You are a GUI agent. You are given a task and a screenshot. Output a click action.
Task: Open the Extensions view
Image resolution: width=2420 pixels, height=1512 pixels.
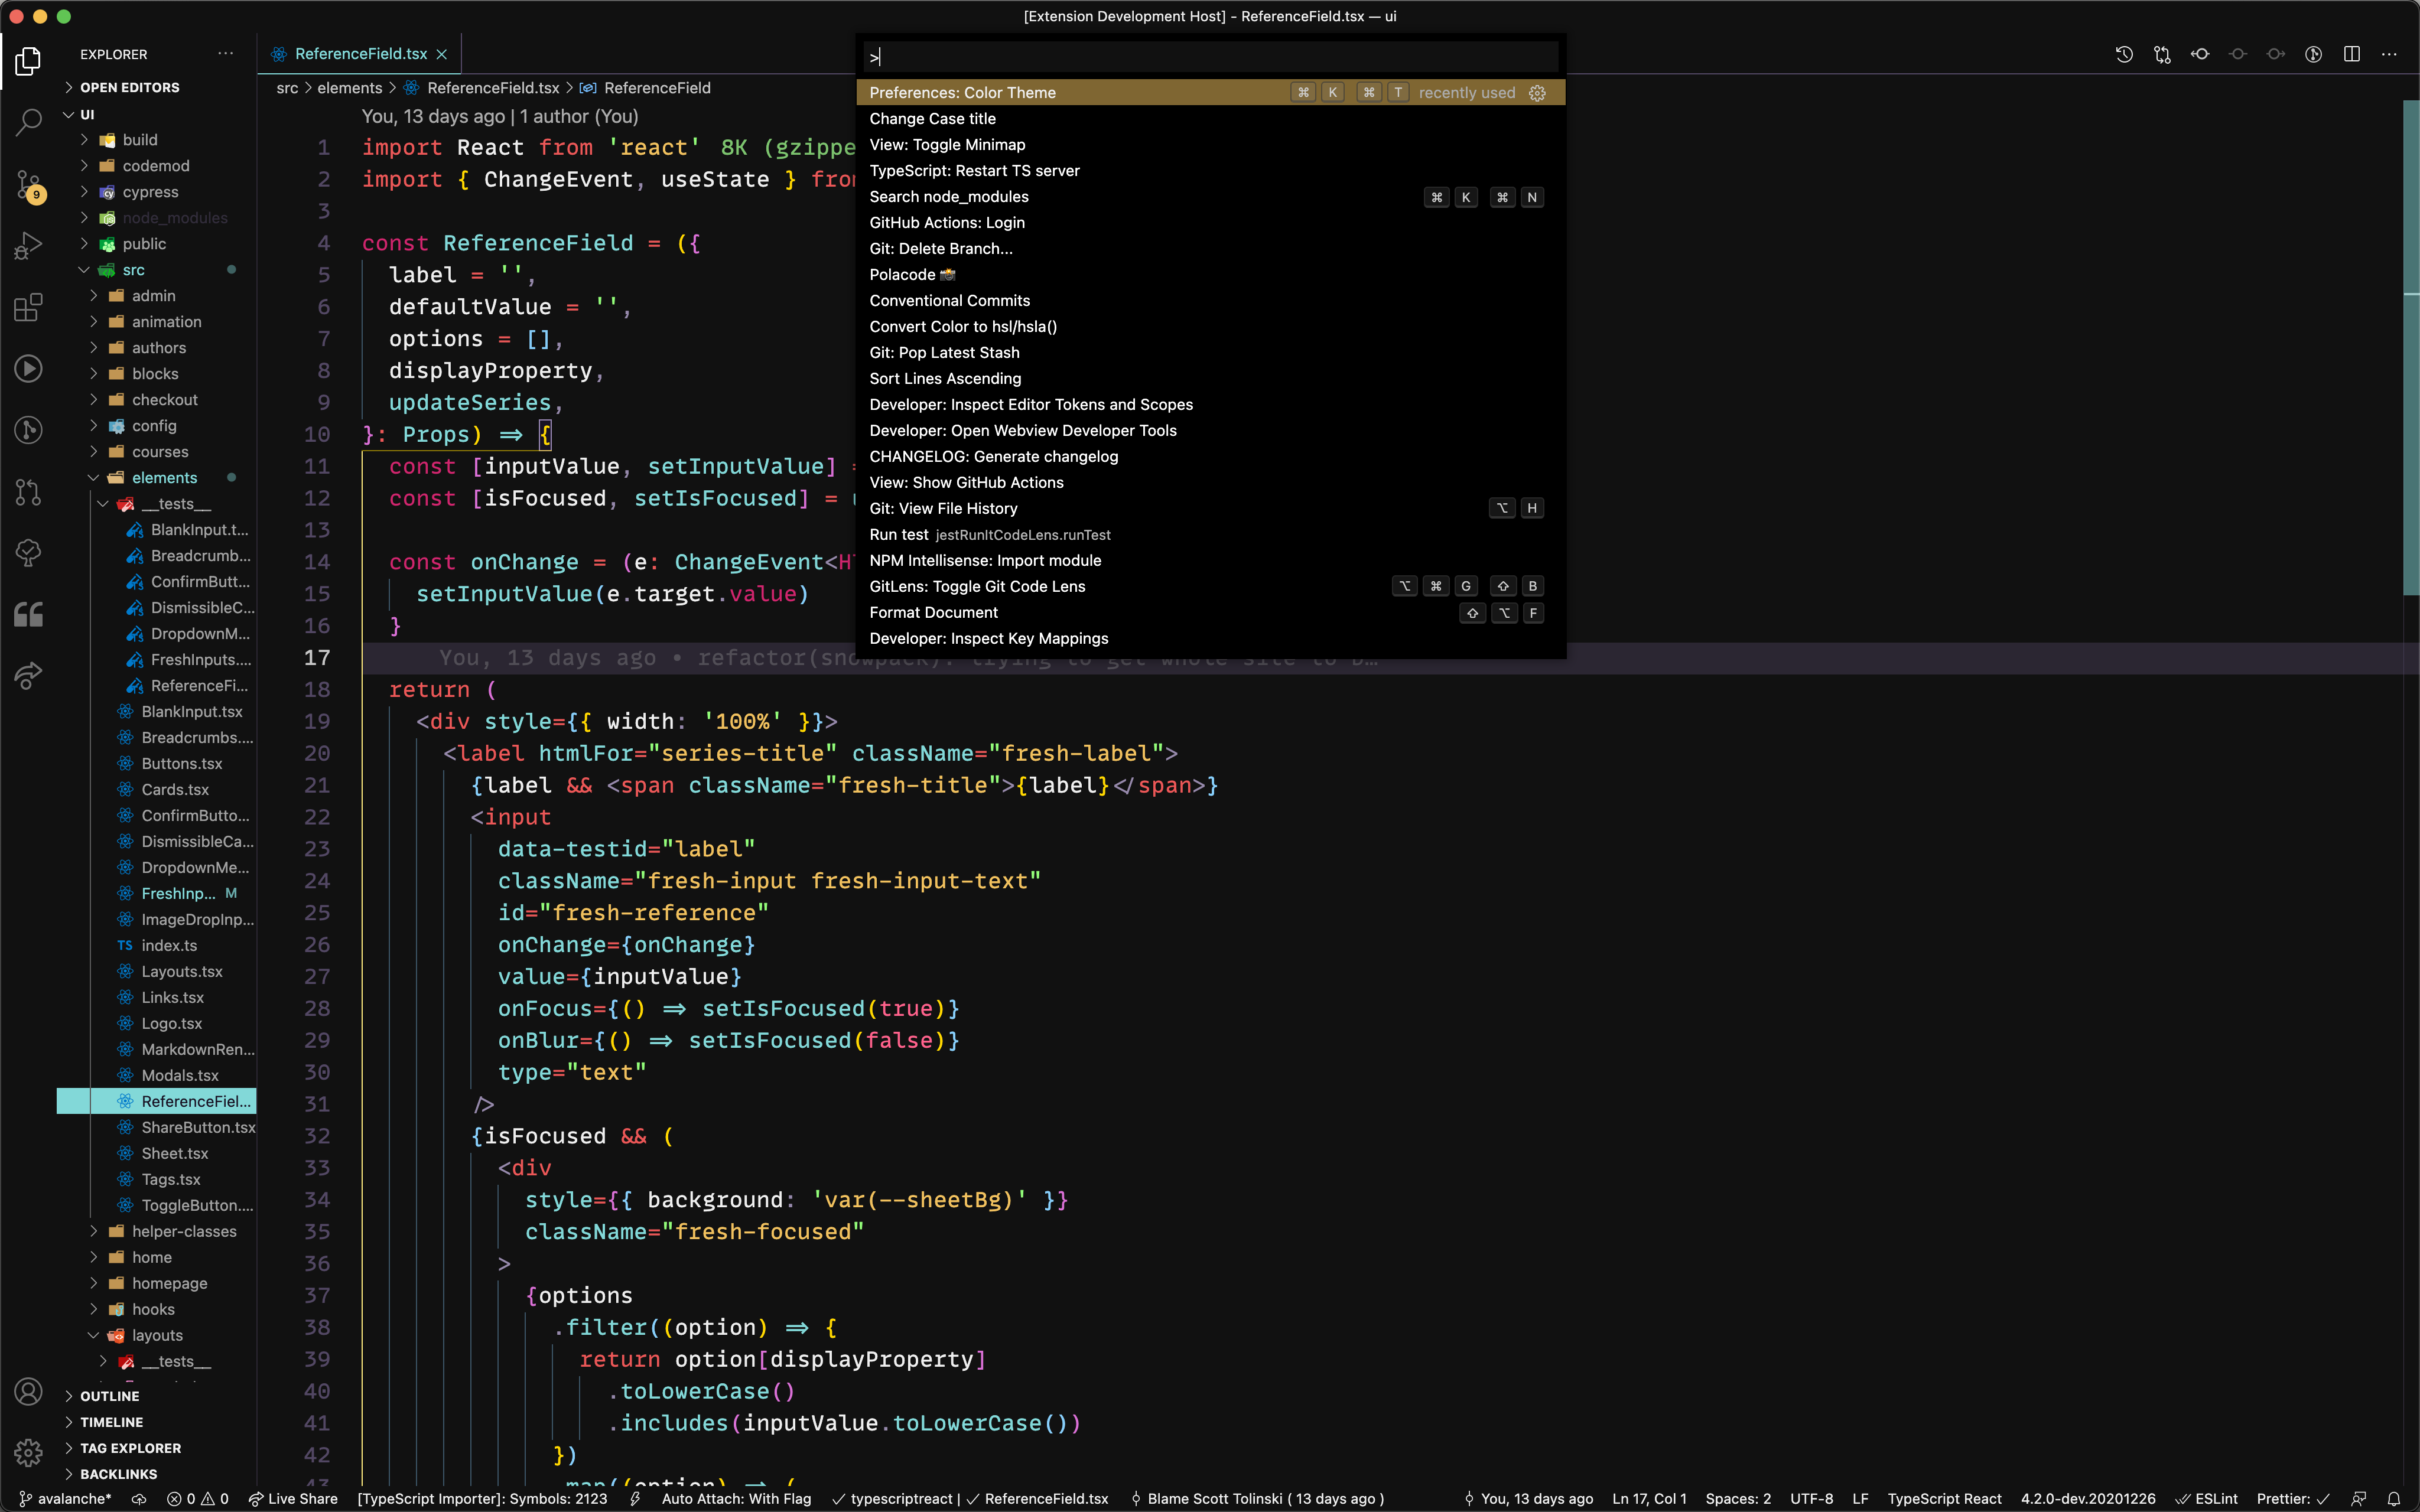(28, 307)
